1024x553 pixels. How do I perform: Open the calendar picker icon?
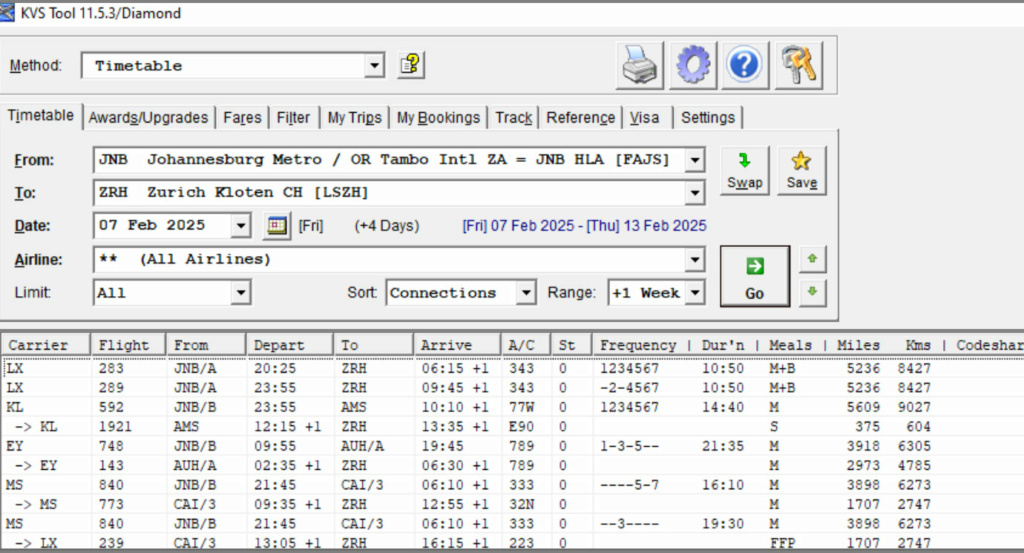click(x=277, y=226)
